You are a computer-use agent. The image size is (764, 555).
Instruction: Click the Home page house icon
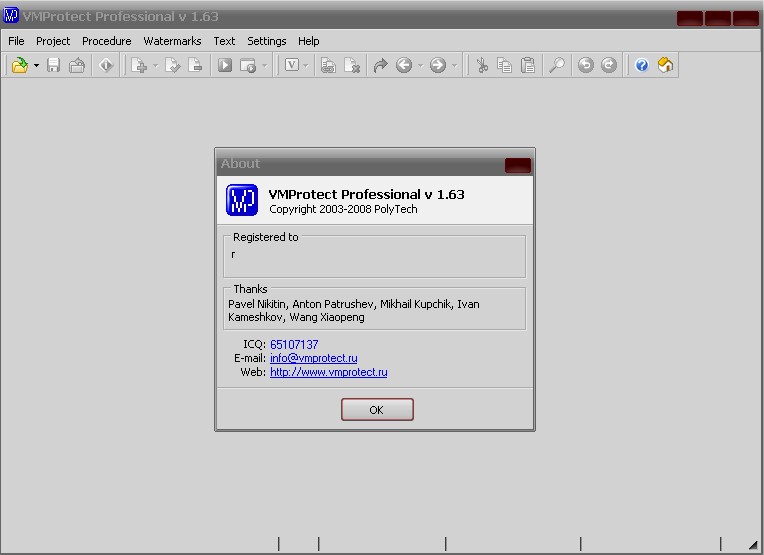[x=665, y=65]
